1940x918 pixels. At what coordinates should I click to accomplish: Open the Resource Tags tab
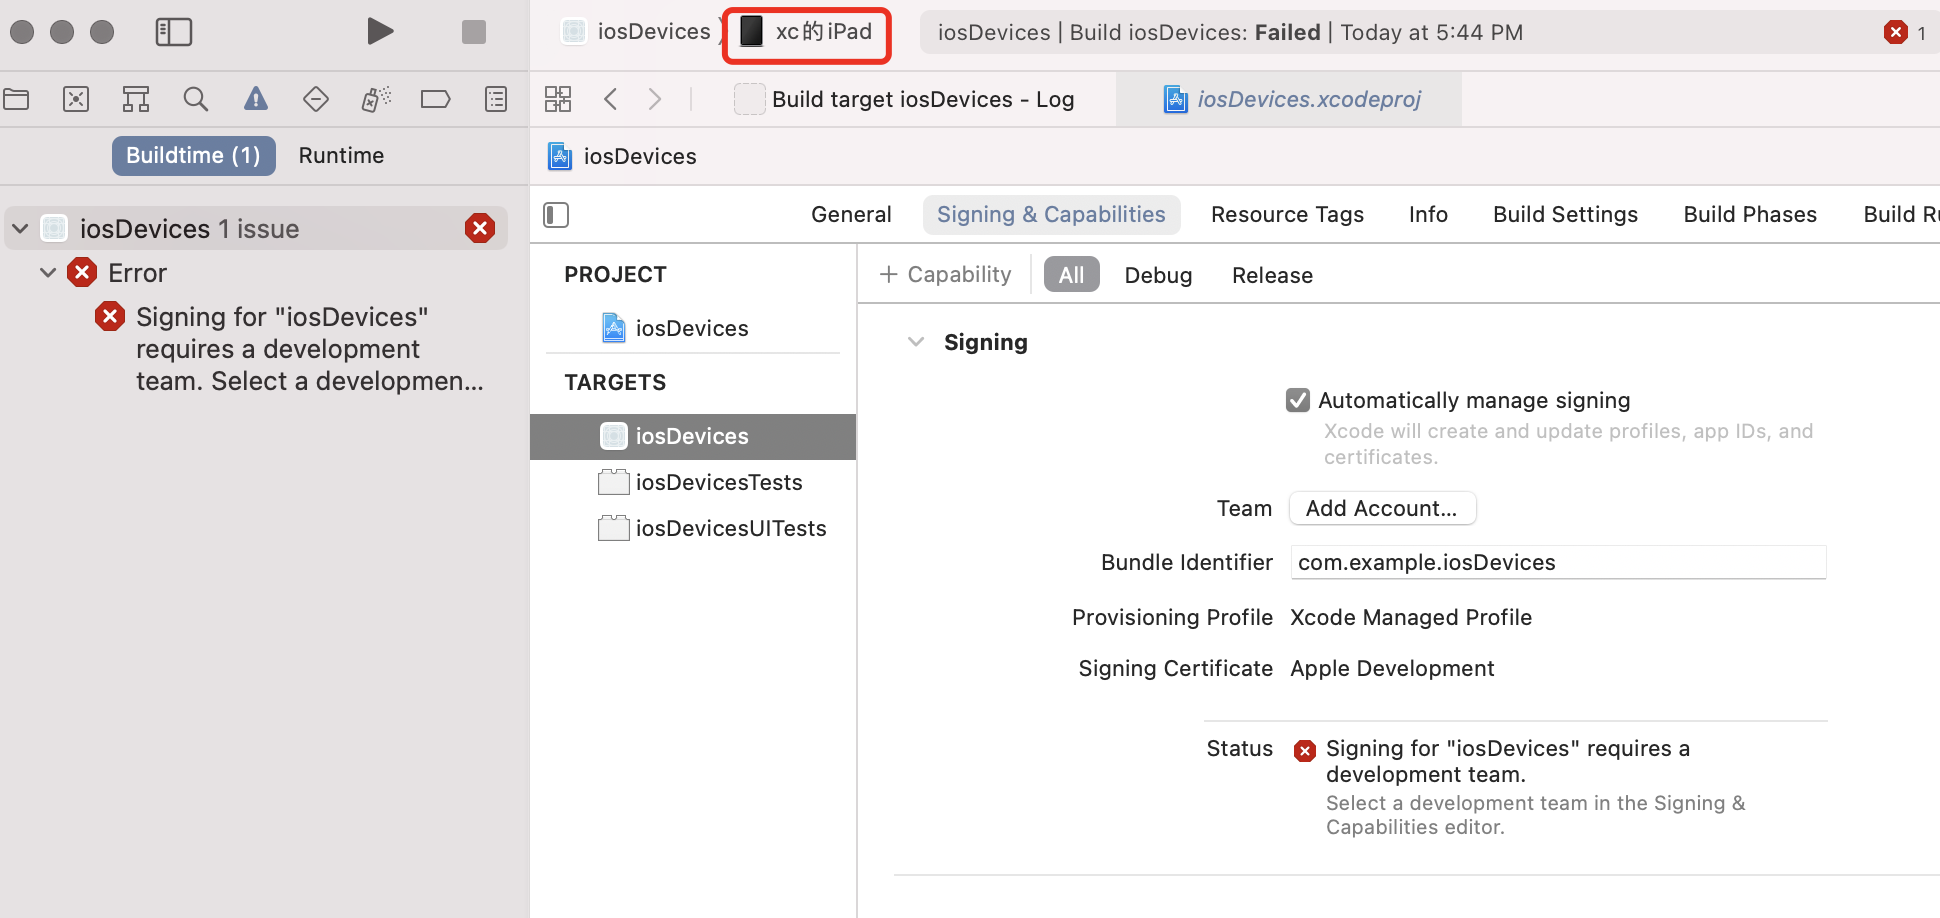tap(1287, 215)
